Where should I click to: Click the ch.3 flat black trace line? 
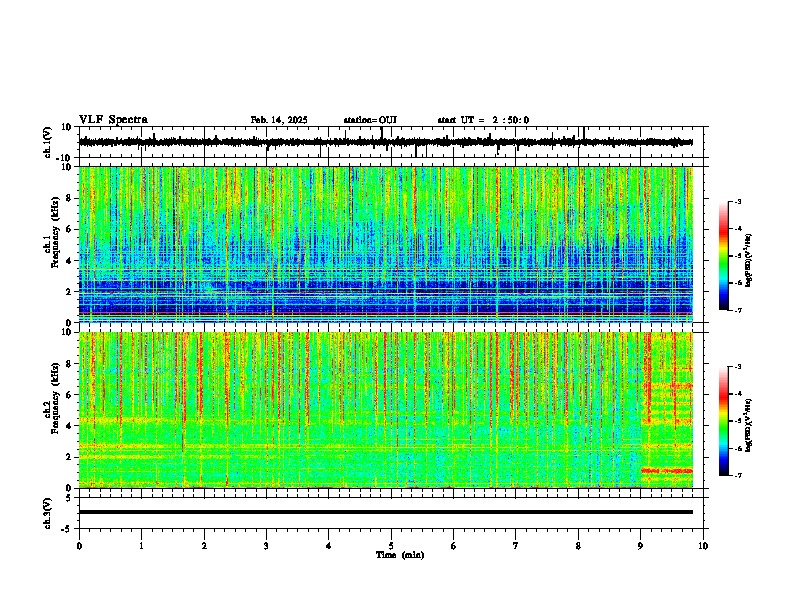click(386, 512)
